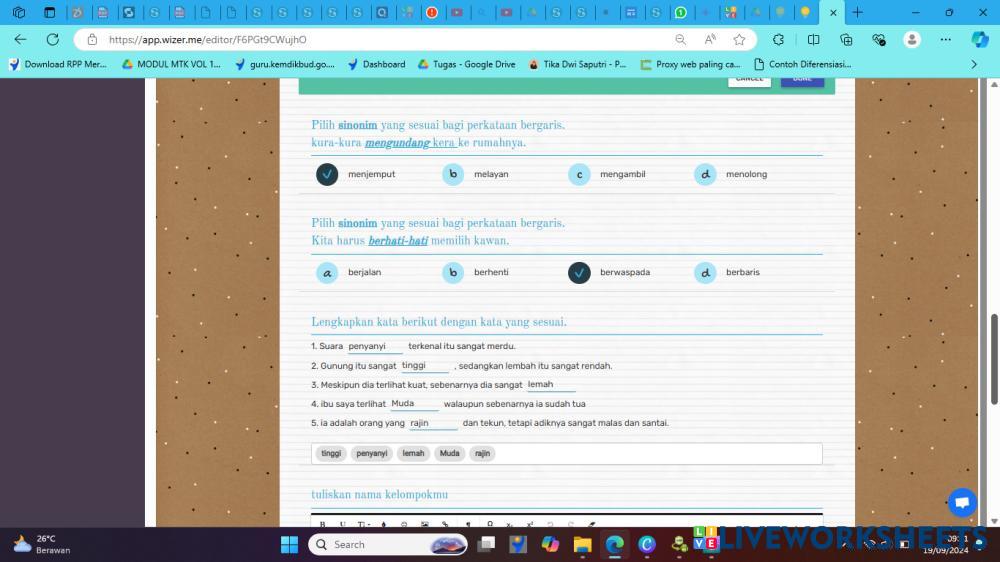Uncheck the selected 'menjemput' answer
Image resolution: width=1000 pixels, height=562 pixels.
pyautogui.click(x=327, y=174)
